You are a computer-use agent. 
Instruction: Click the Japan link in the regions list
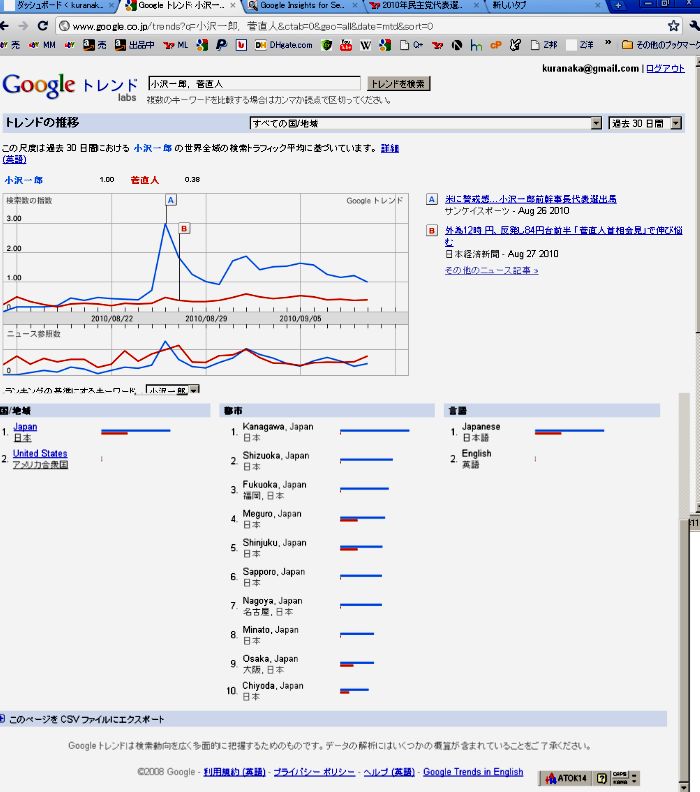pos(26,427)
